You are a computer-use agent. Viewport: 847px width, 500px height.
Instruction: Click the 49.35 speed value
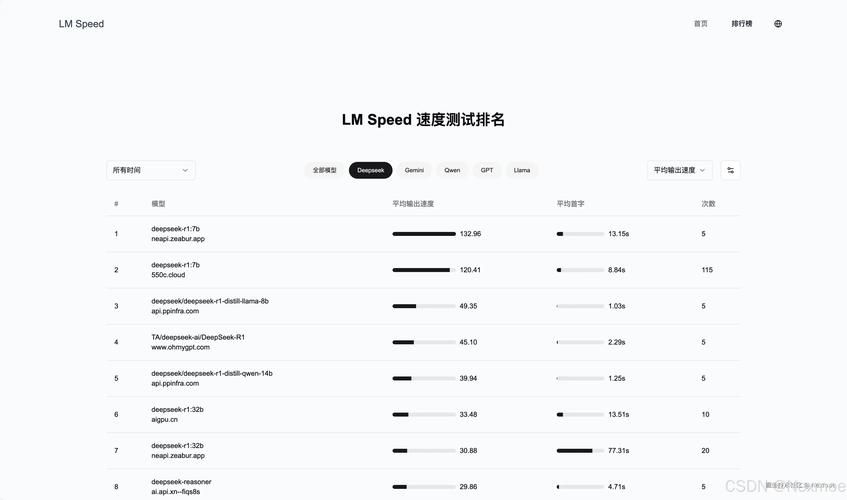468,306
